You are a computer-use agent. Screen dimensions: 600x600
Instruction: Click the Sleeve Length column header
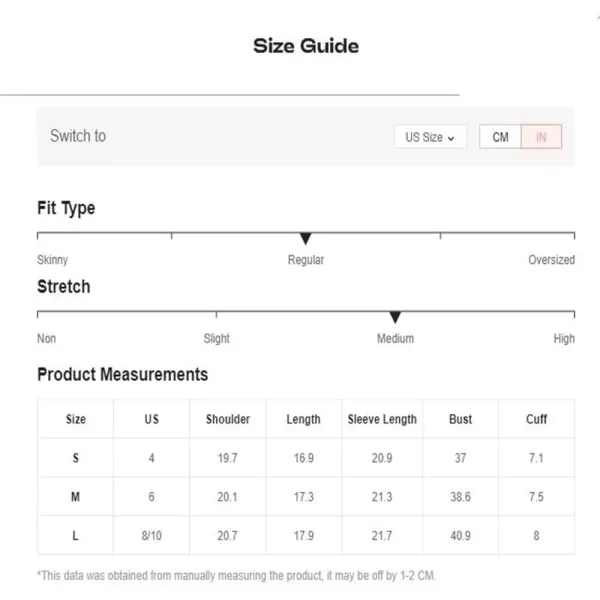pos(382,419)
